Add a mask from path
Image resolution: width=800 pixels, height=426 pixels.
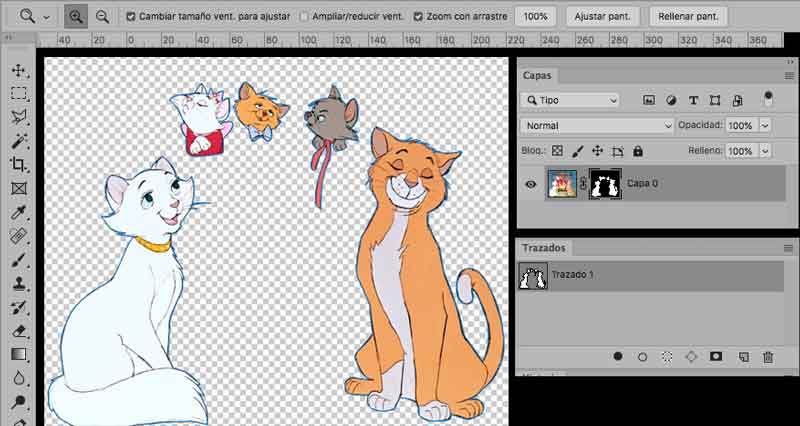716,356
